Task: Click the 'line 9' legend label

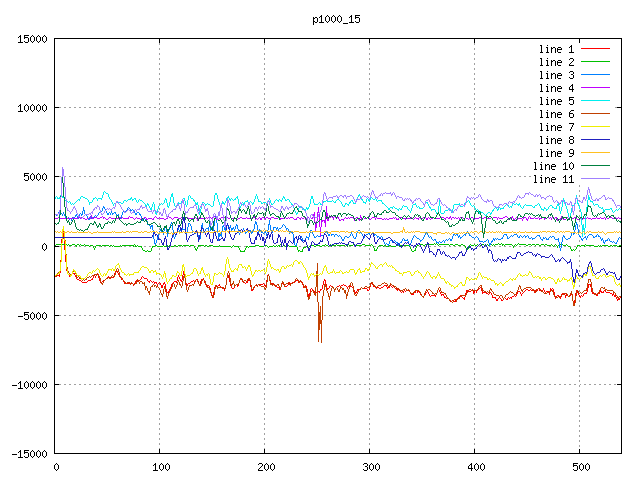Action: coord(557,153)
